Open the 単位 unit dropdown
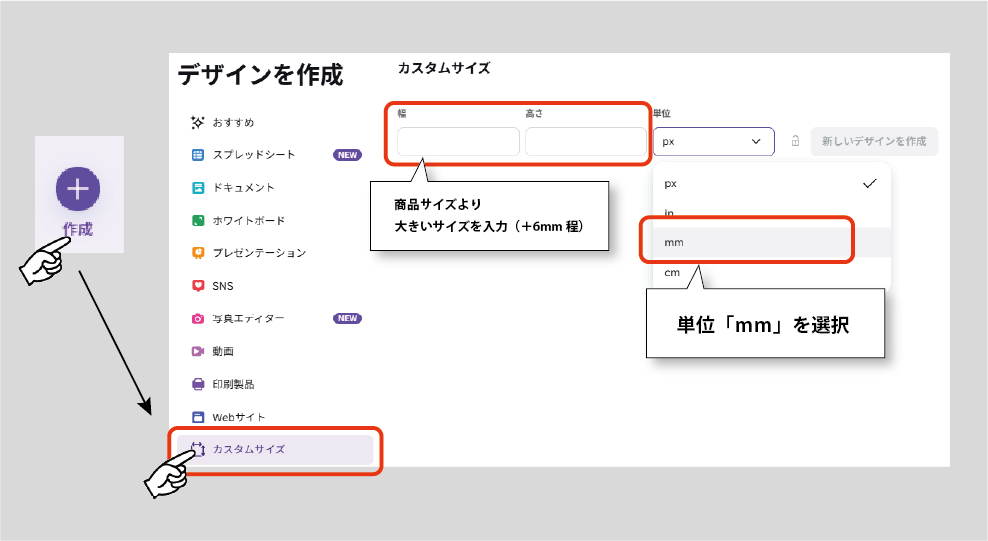This screenshot has width=988, height=541. coord(713,142)
